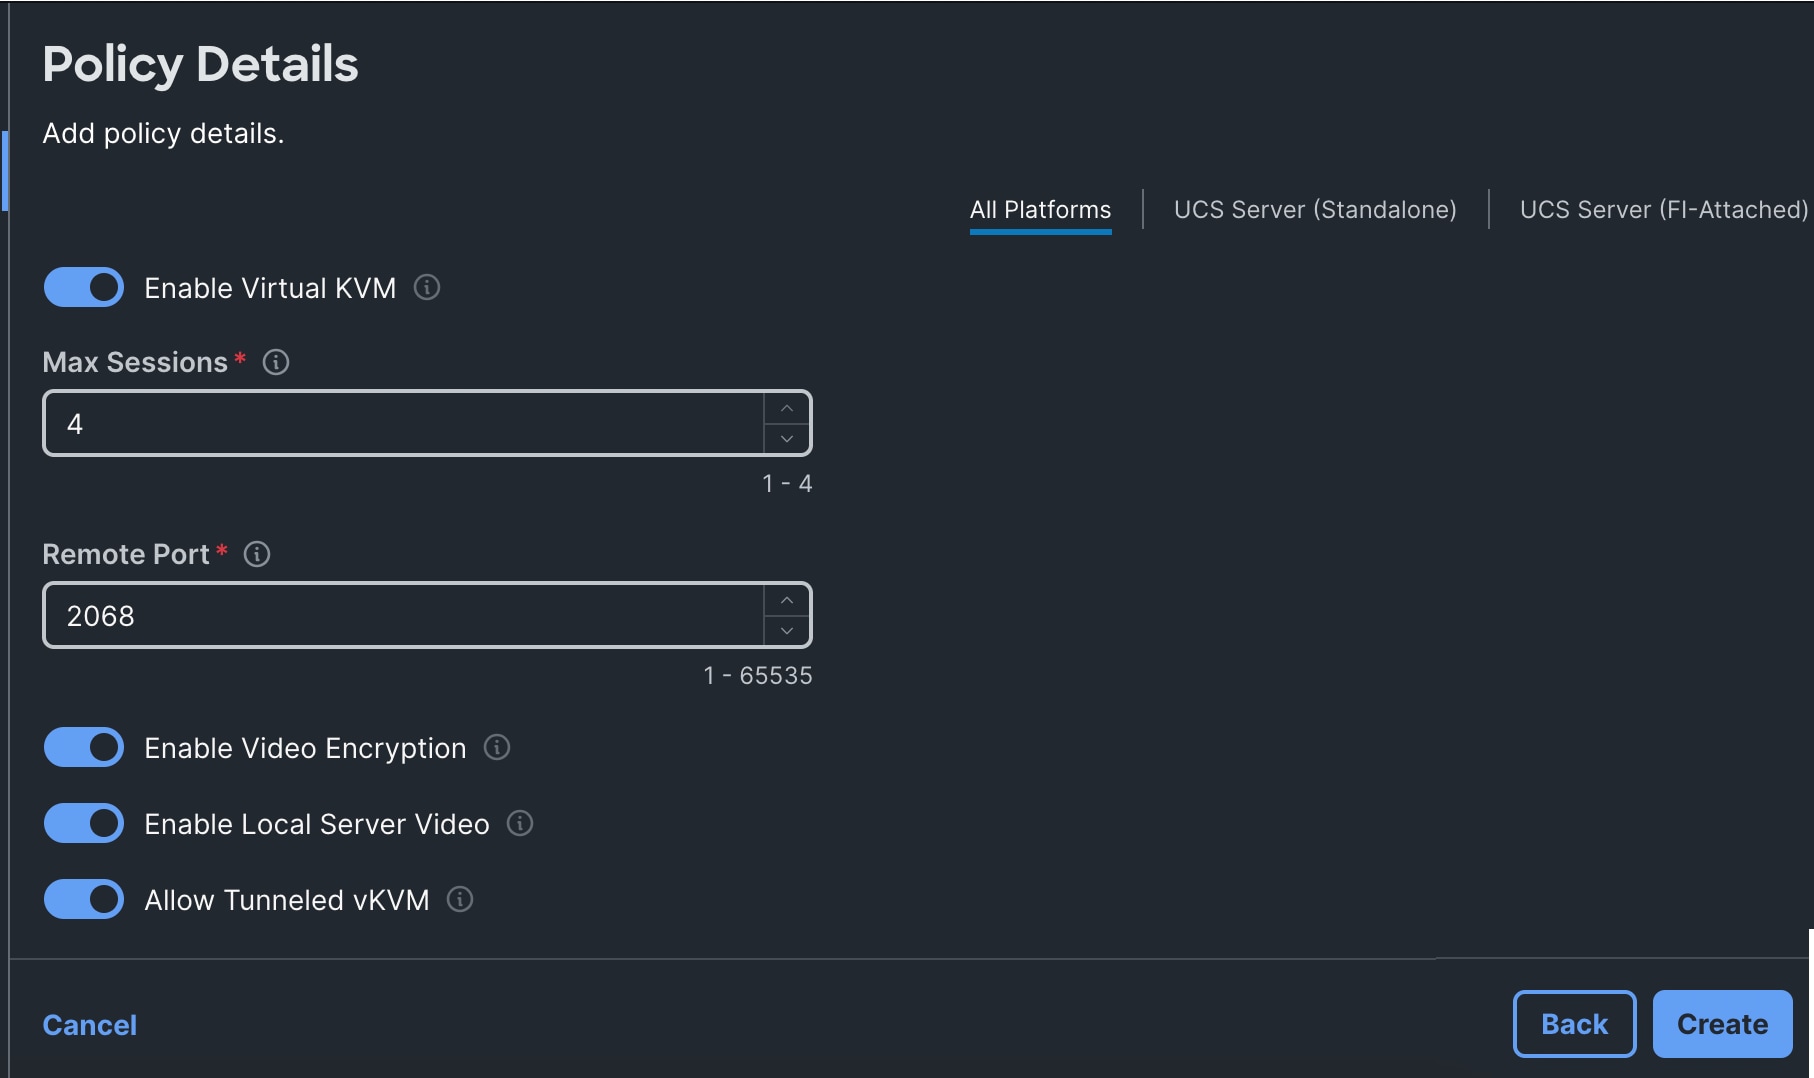Go back with the Back button
1814x1078 pixels.
(x=1574, y=1024)
